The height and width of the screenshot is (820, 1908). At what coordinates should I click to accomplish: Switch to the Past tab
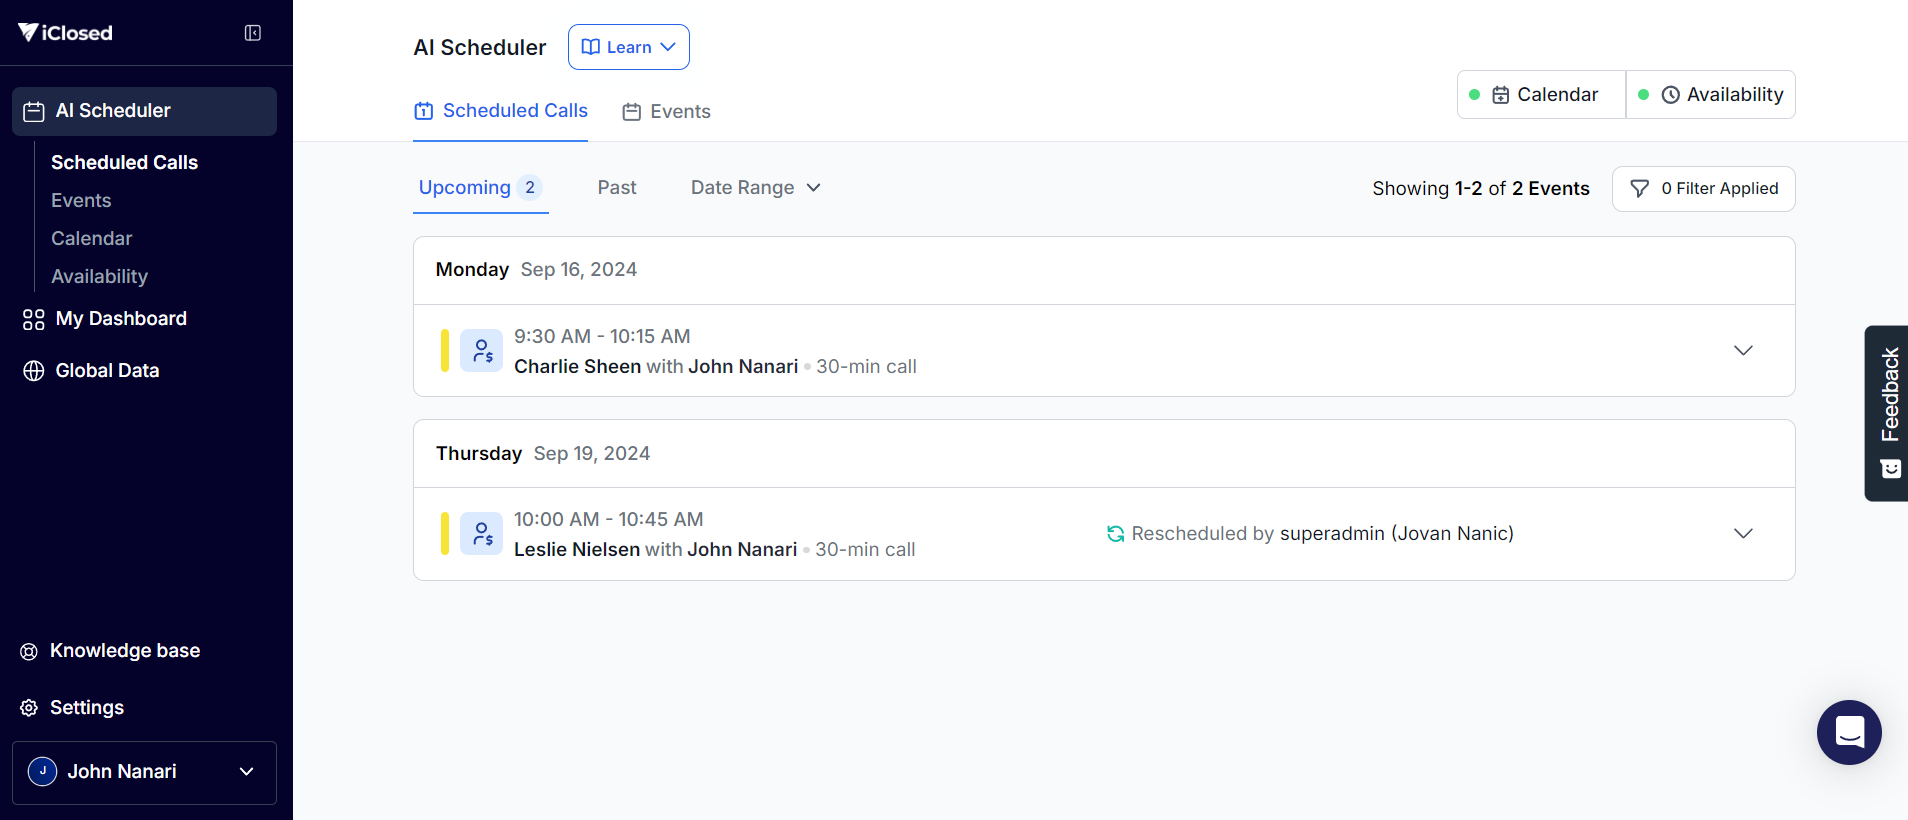click(617, 188)
